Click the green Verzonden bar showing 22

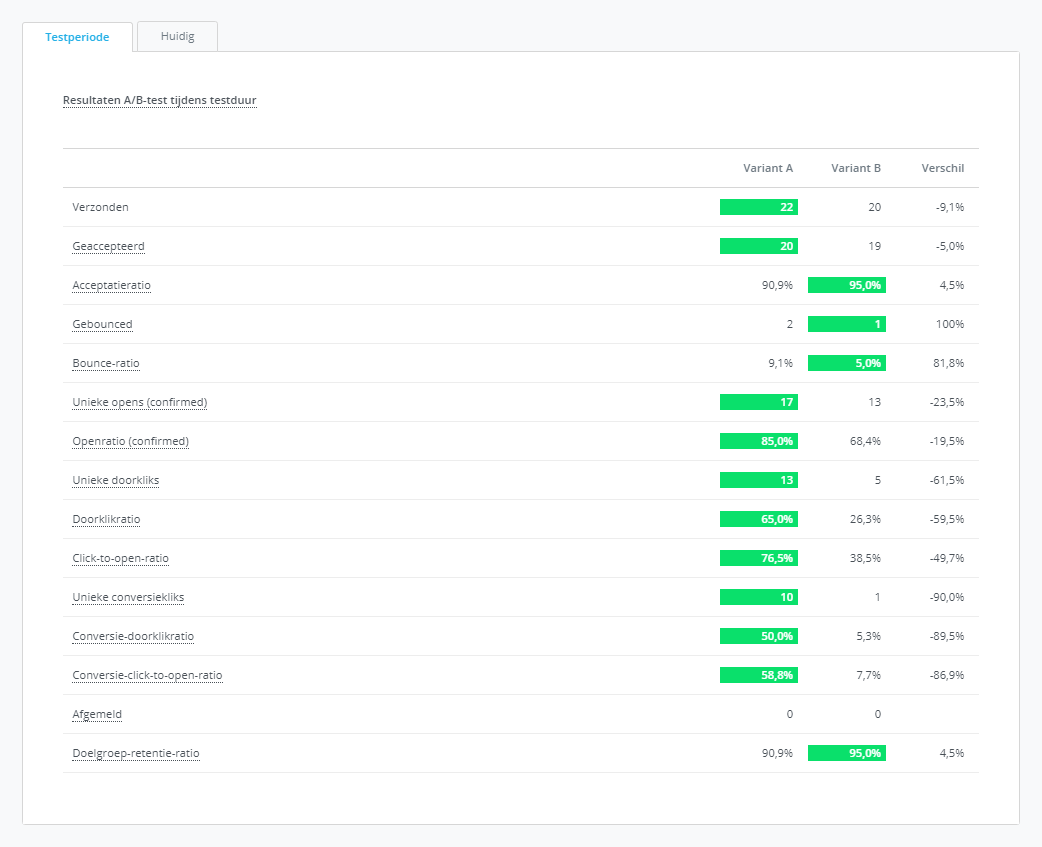[x=758, y=207]
